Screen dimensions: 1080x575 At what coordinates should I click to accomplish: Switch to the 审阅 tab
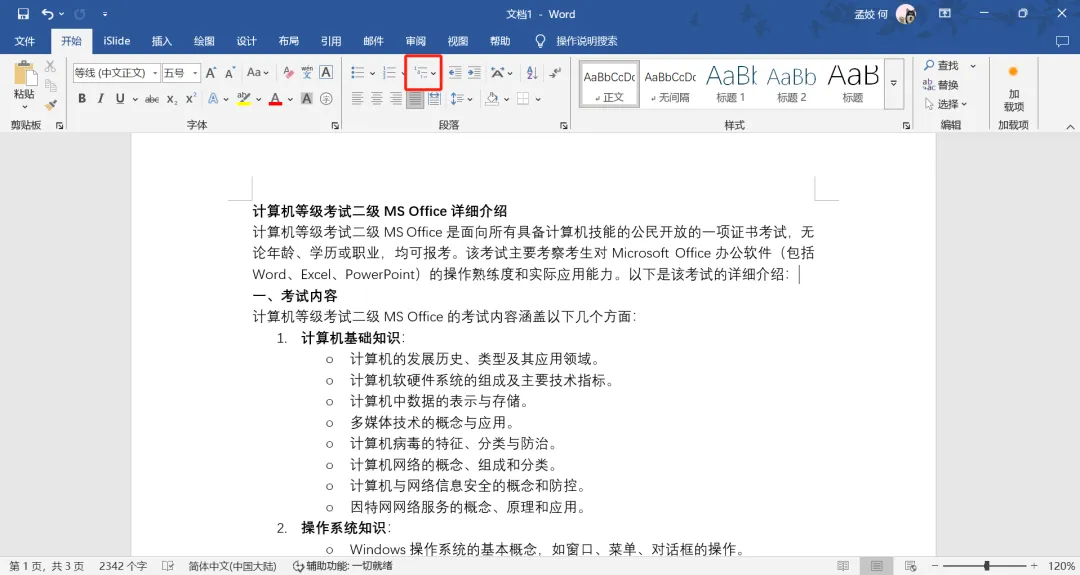pos(415,41)
